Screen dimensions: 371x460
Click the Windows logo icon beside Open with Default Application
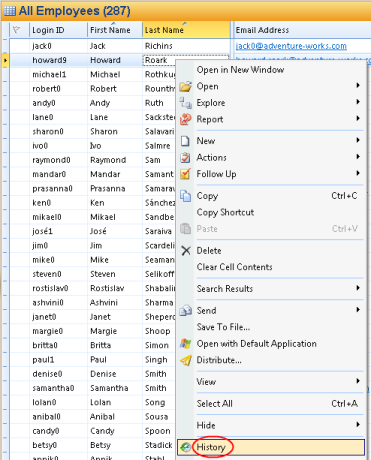[x=186, y=344]
